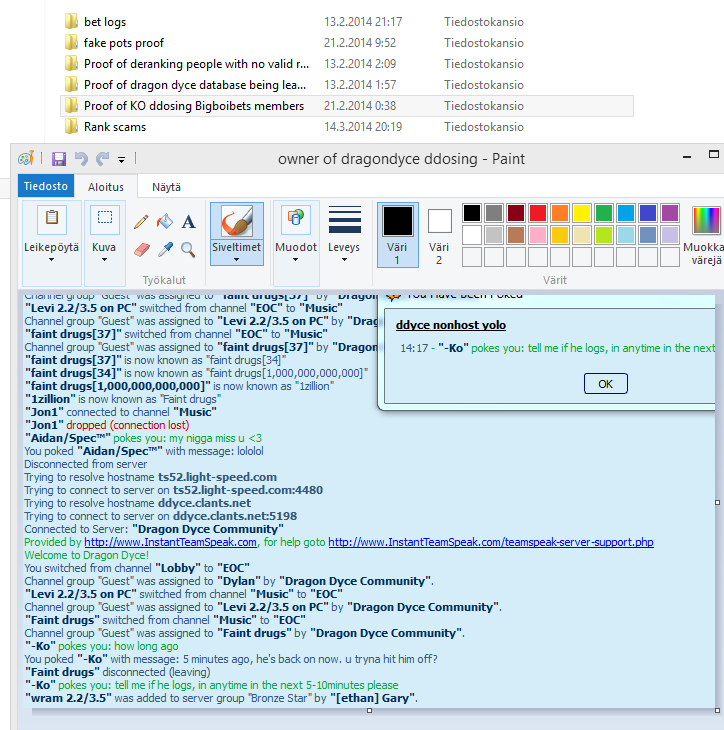724x730 pixels.
Task: Pick the brown color swatch
Action: click(x=516, y=235)
